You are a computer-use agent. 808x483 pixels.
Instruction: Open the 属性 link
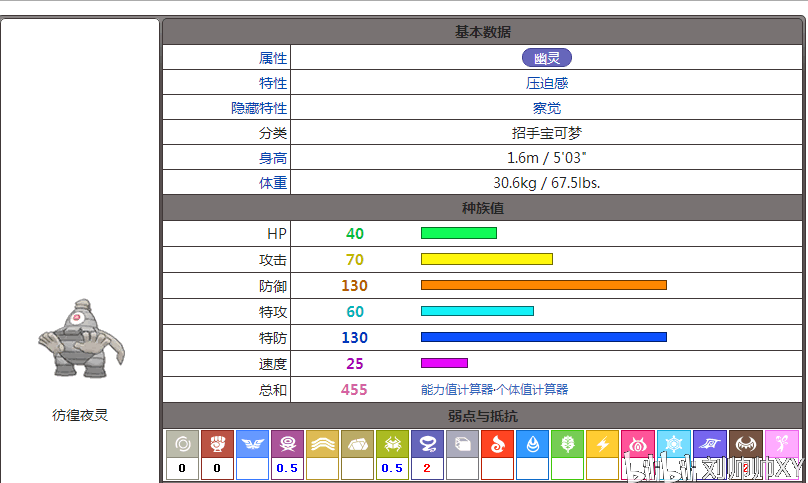click(x=273, y=58)
